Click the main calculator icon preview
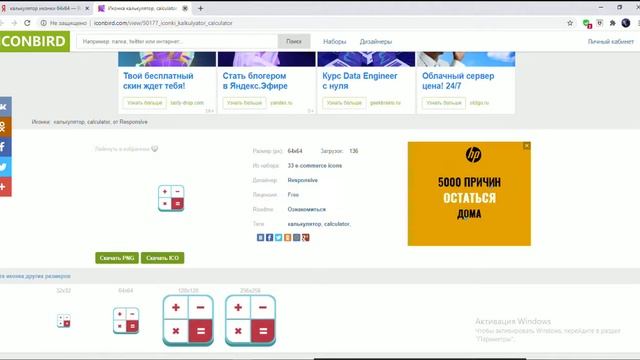Image resolution: width=640 pixels, height=360 pixels. point(171,198)
